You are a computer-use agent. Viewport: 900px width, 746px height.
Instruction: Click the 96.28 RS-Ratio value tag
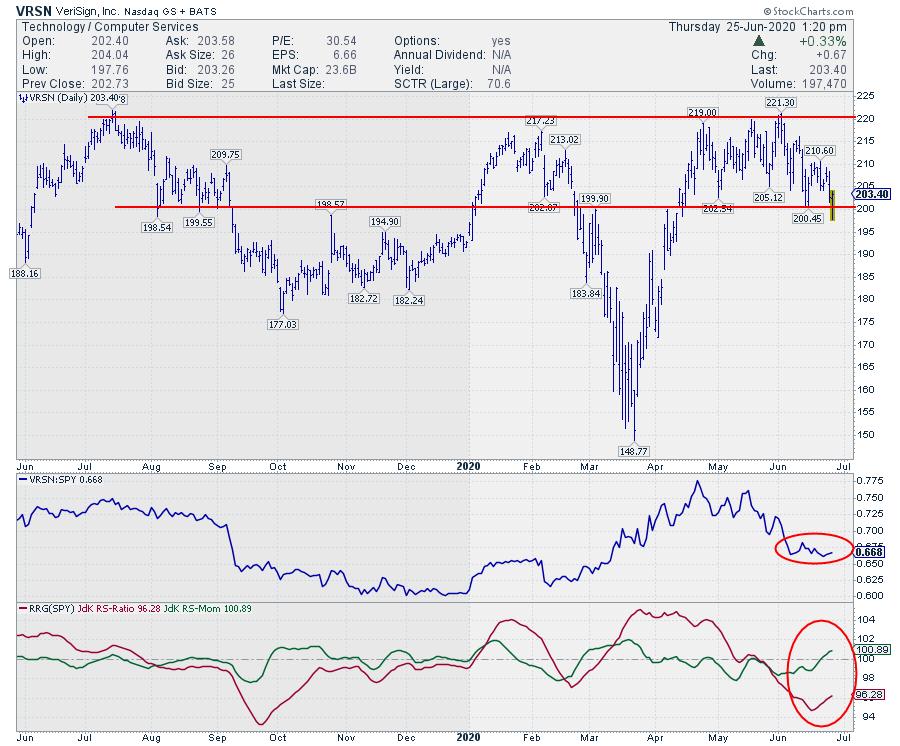point(869,694)
